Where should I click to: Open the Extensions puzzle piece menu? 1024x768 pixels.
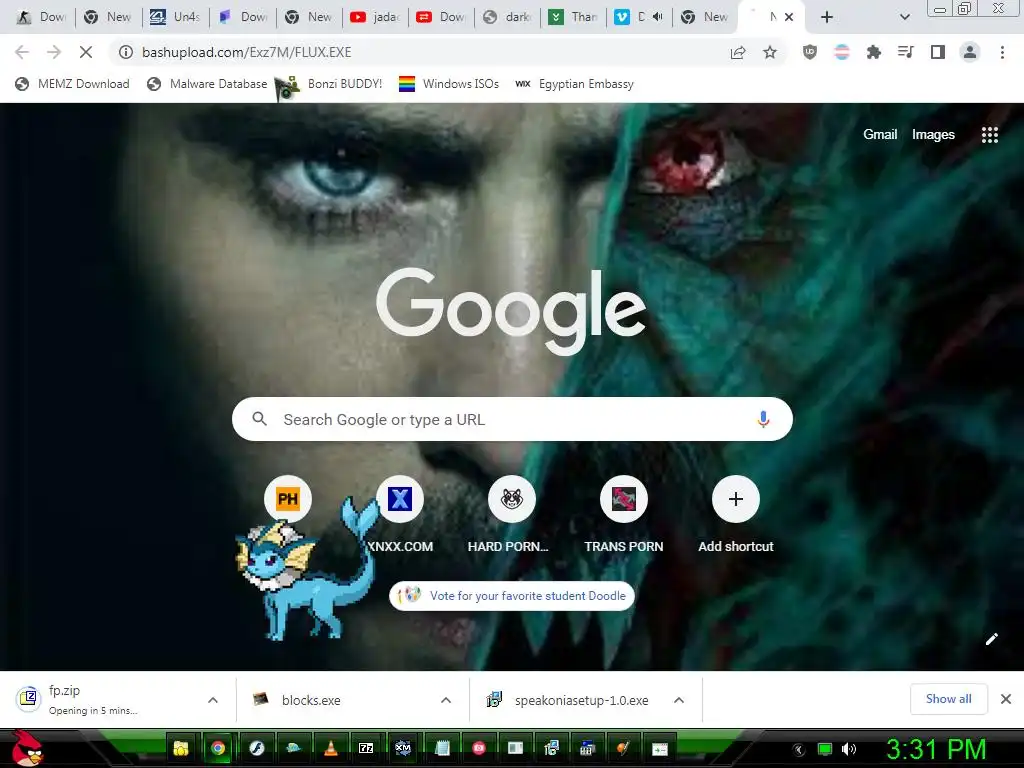click(874, 52)
